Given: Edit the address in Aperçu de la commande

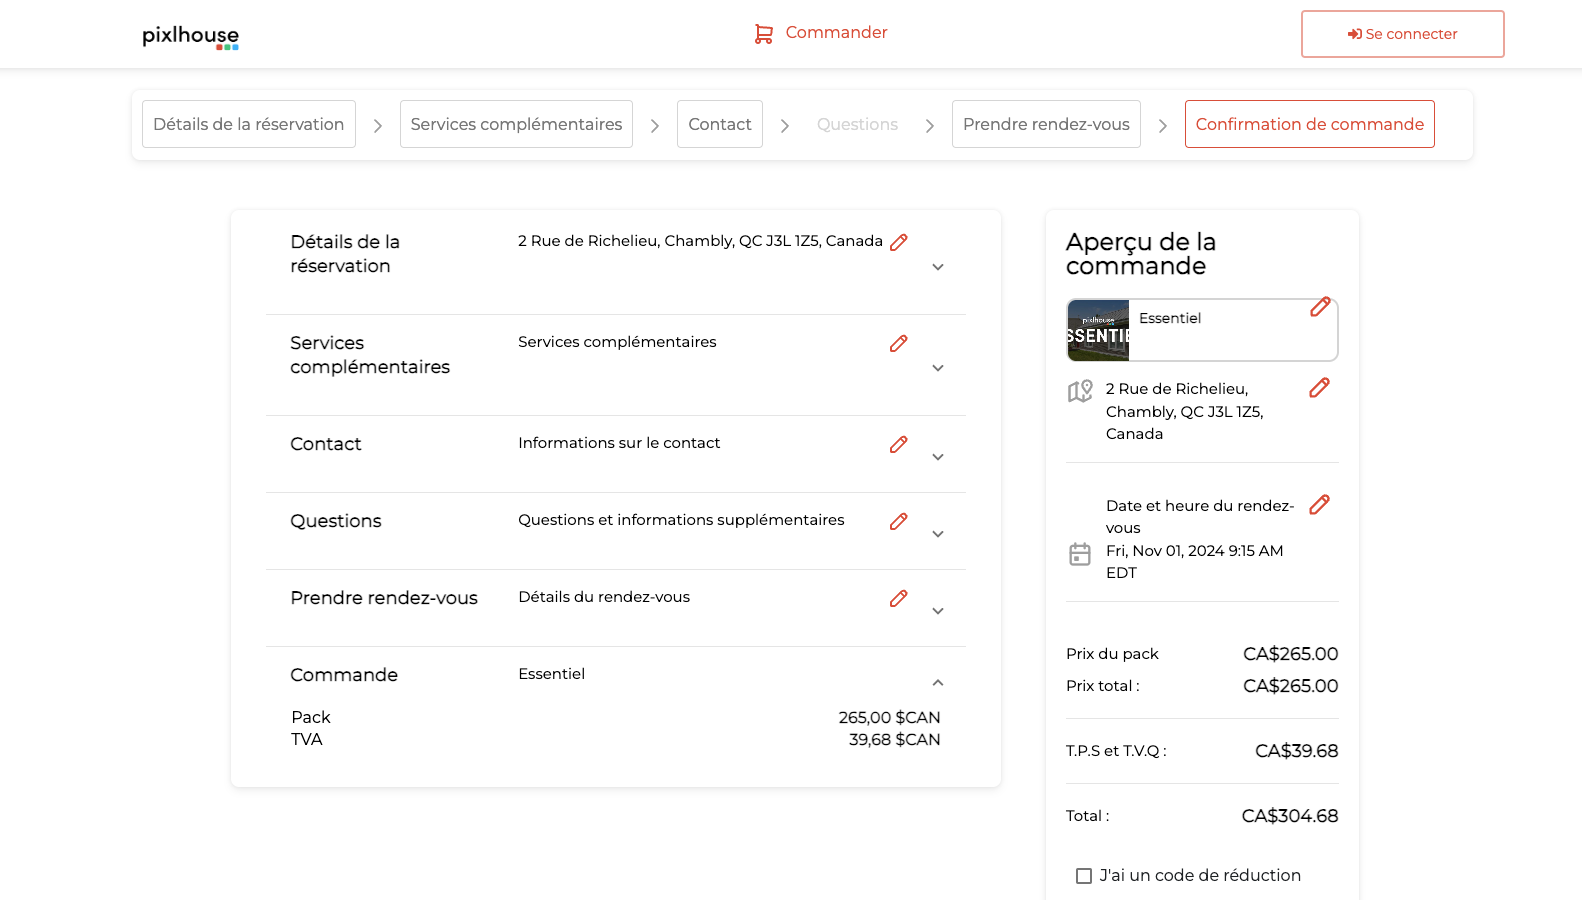Looking at the screenshot, I should point(1319,387).
